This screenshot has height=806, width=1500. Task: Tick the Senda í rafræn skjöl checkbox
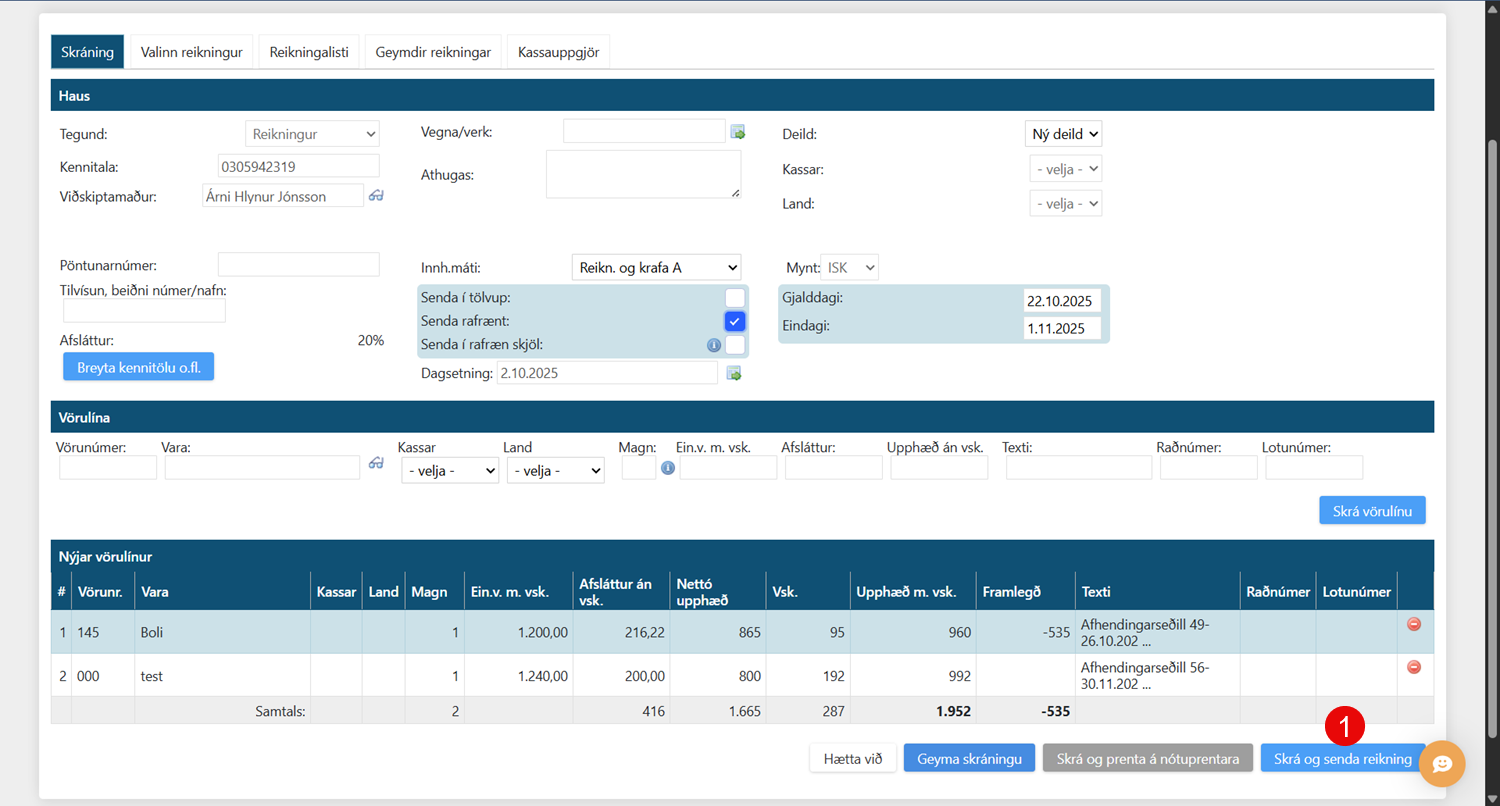(735, 345)
